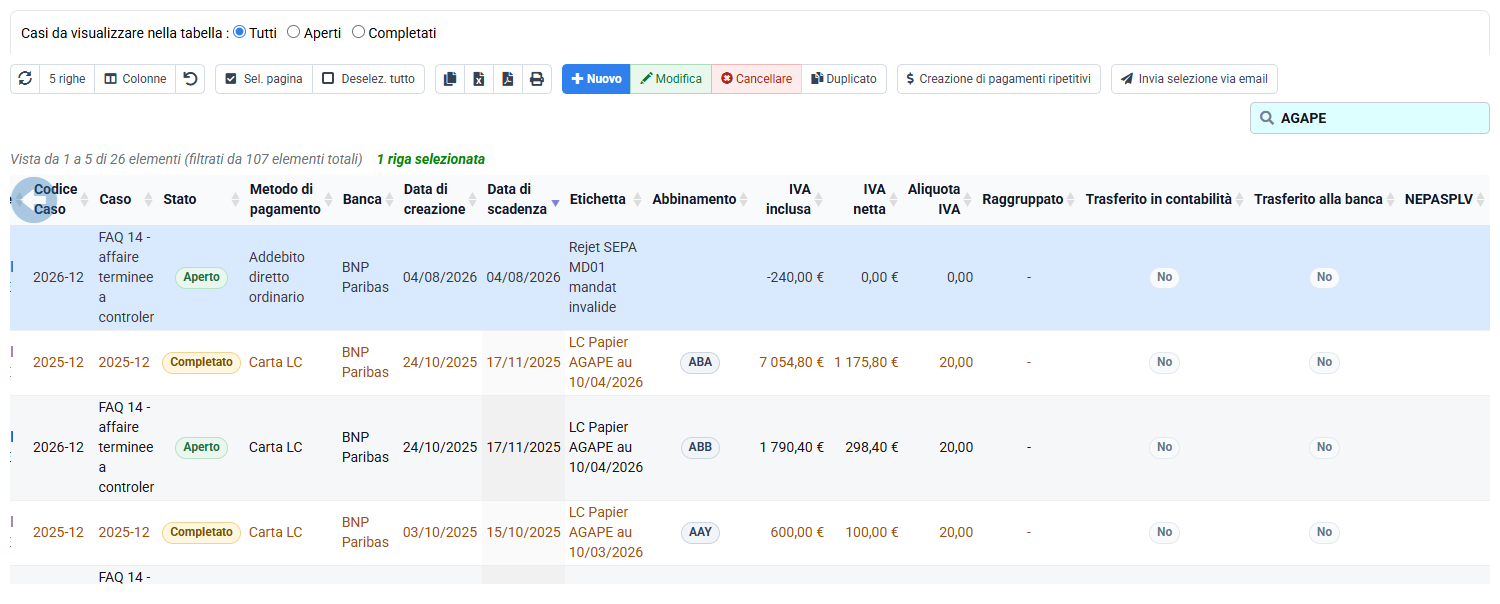Select the Tutti radio button
Viewport: 1500px width, 604px height.
tap(239, 32)
